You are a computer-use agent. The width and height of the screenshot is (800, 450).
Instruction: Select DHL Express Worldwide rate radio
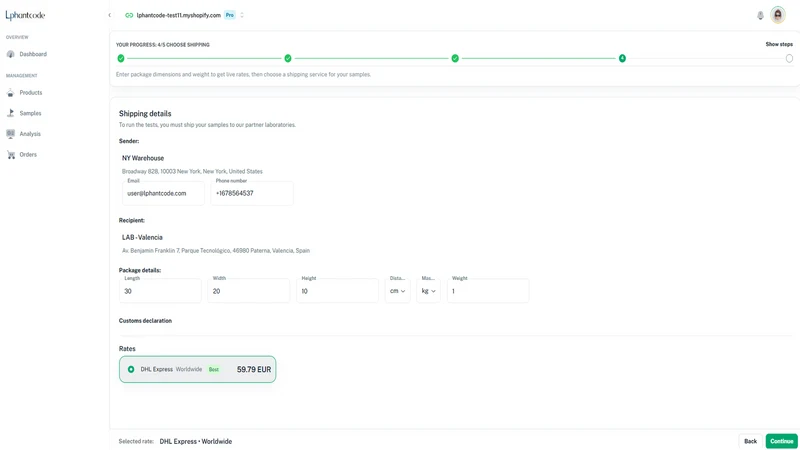[131, 369]
